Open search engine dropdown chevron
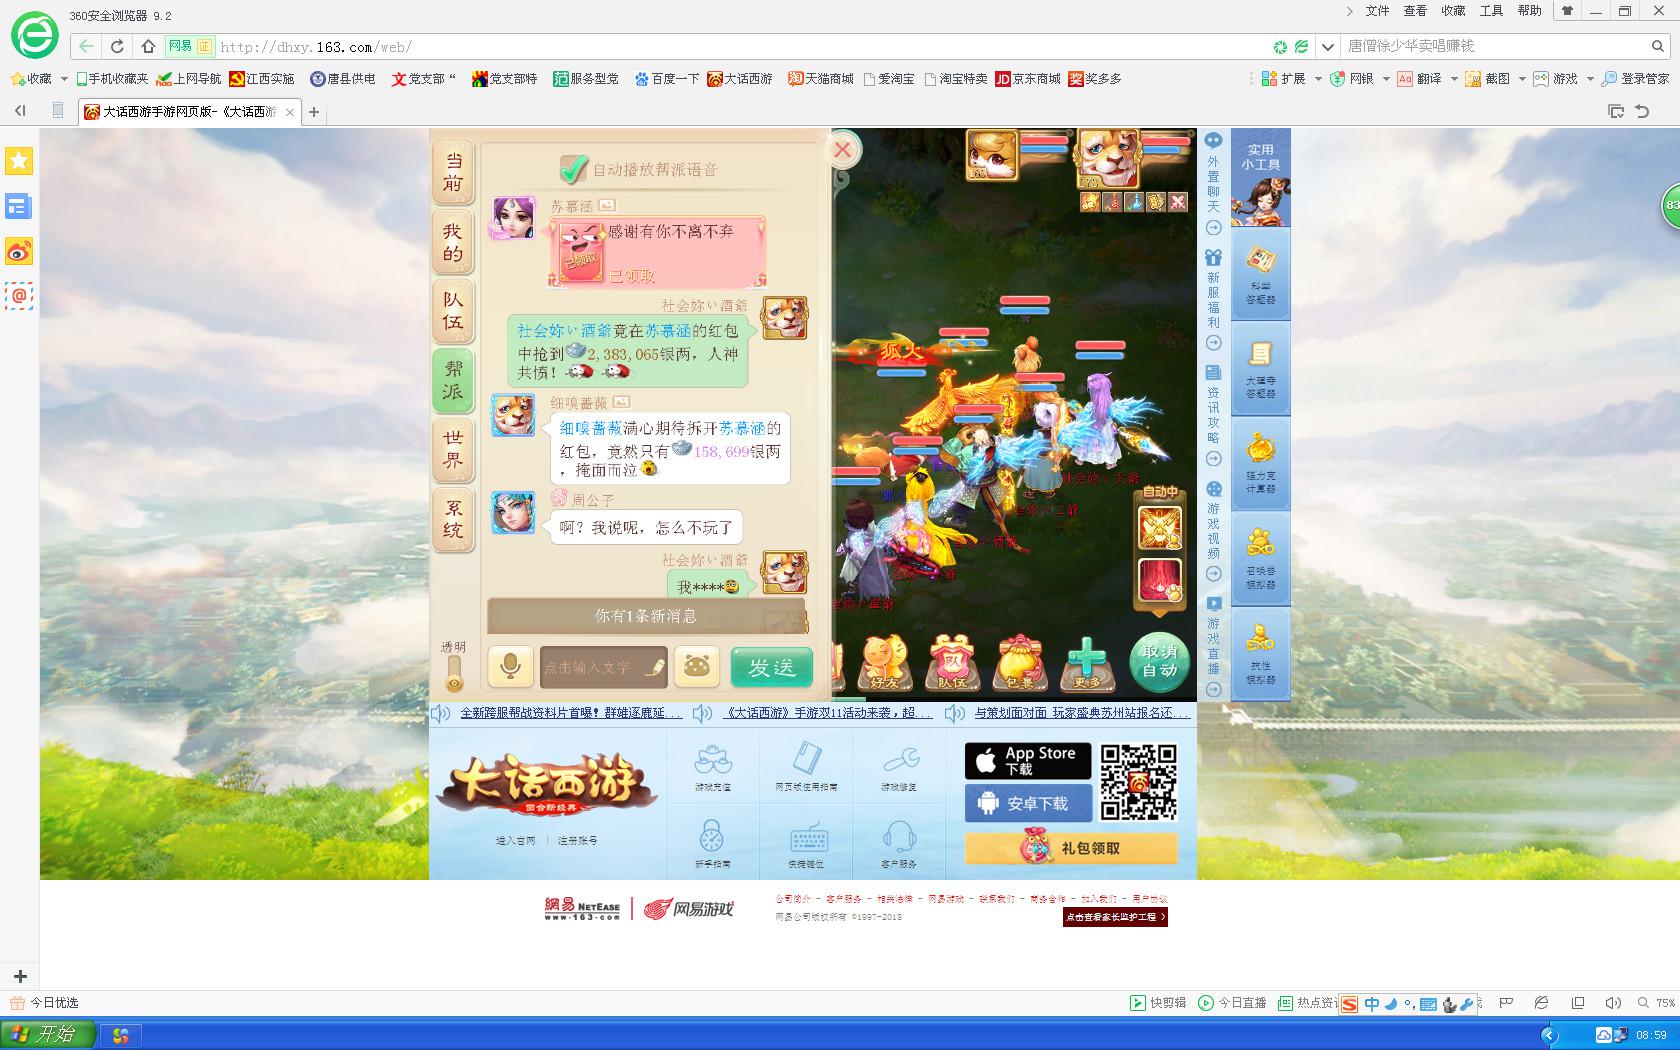The height and width of the screenshot is (1050, 1680). click(x=1327, y=46)
